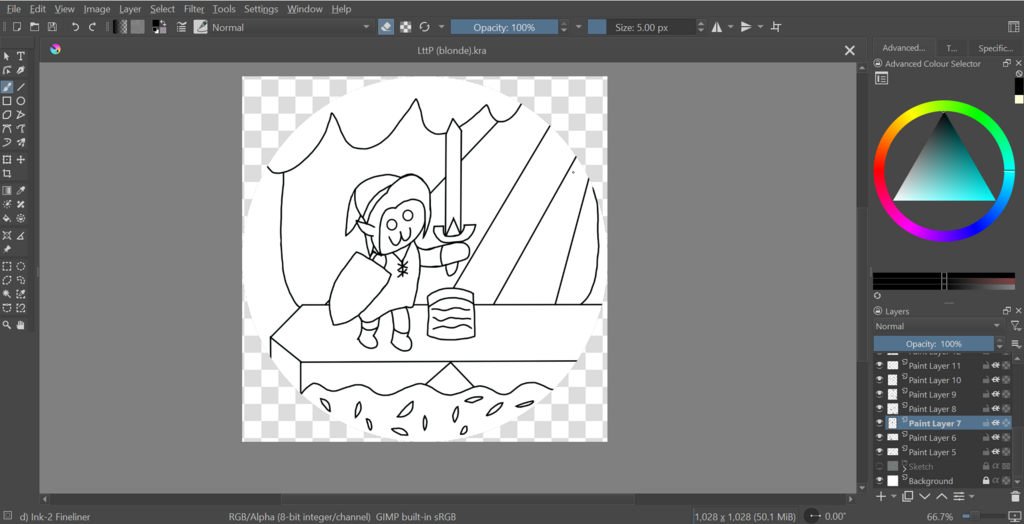1024x524 pixels.
Task: Hide Paint Layer 9 via eye icon
Action: point(880,395)
